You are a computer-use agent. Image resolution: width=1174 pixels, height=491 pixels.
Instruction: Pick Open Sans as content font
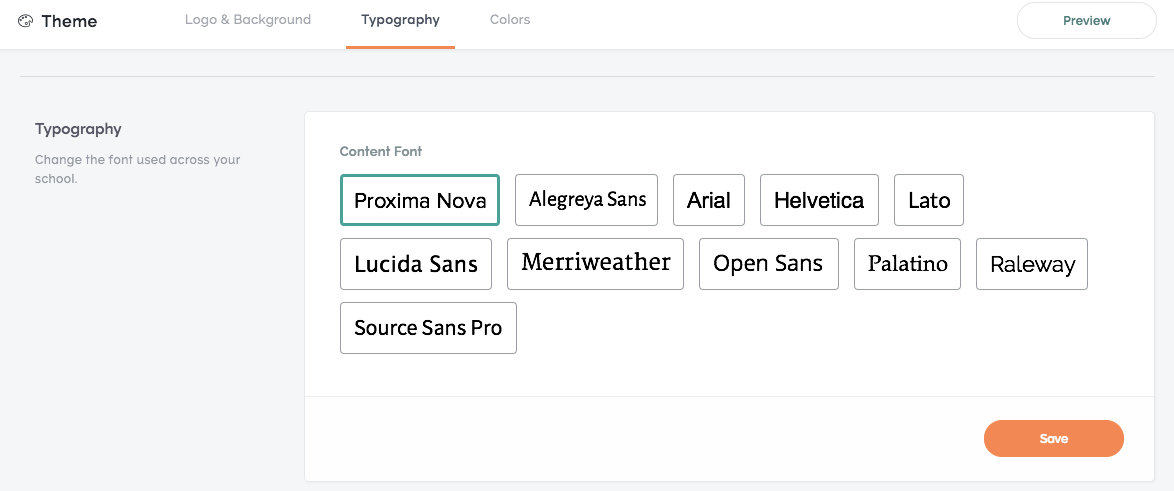pos(769,264)
